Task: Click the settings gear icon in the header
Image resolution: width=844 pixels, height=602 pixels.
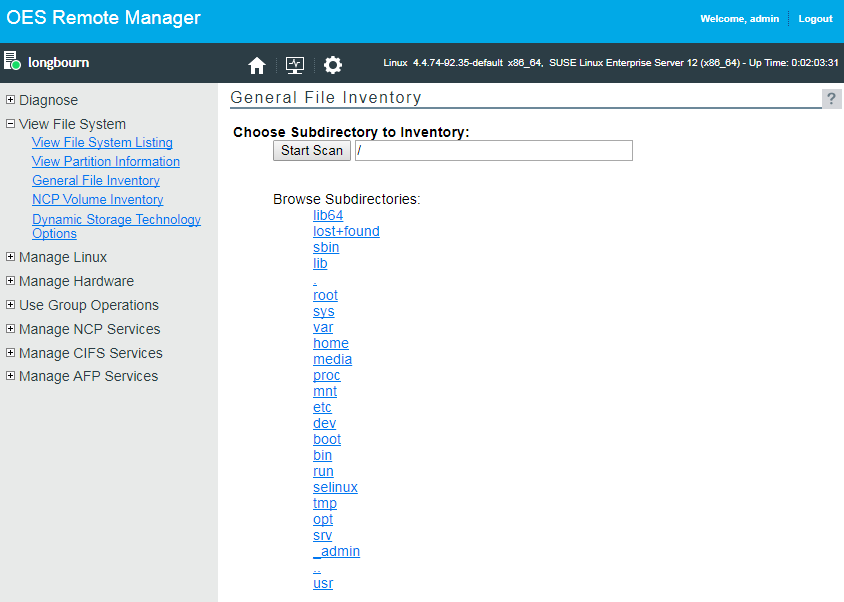Action: point(333,64)
